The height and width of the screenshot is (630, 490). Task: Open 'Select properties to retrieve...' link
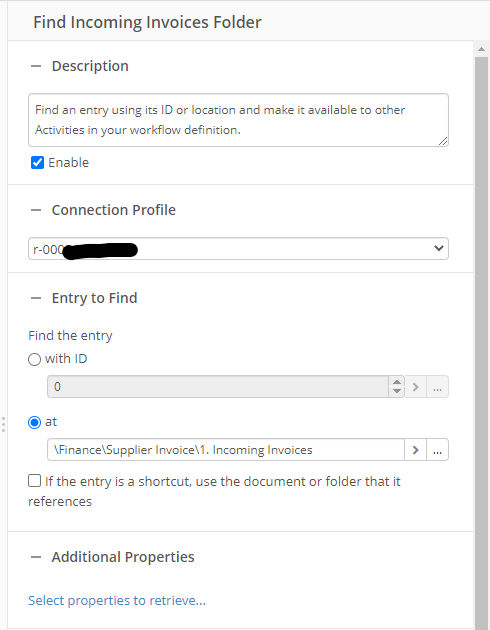[x=117, y=600]
